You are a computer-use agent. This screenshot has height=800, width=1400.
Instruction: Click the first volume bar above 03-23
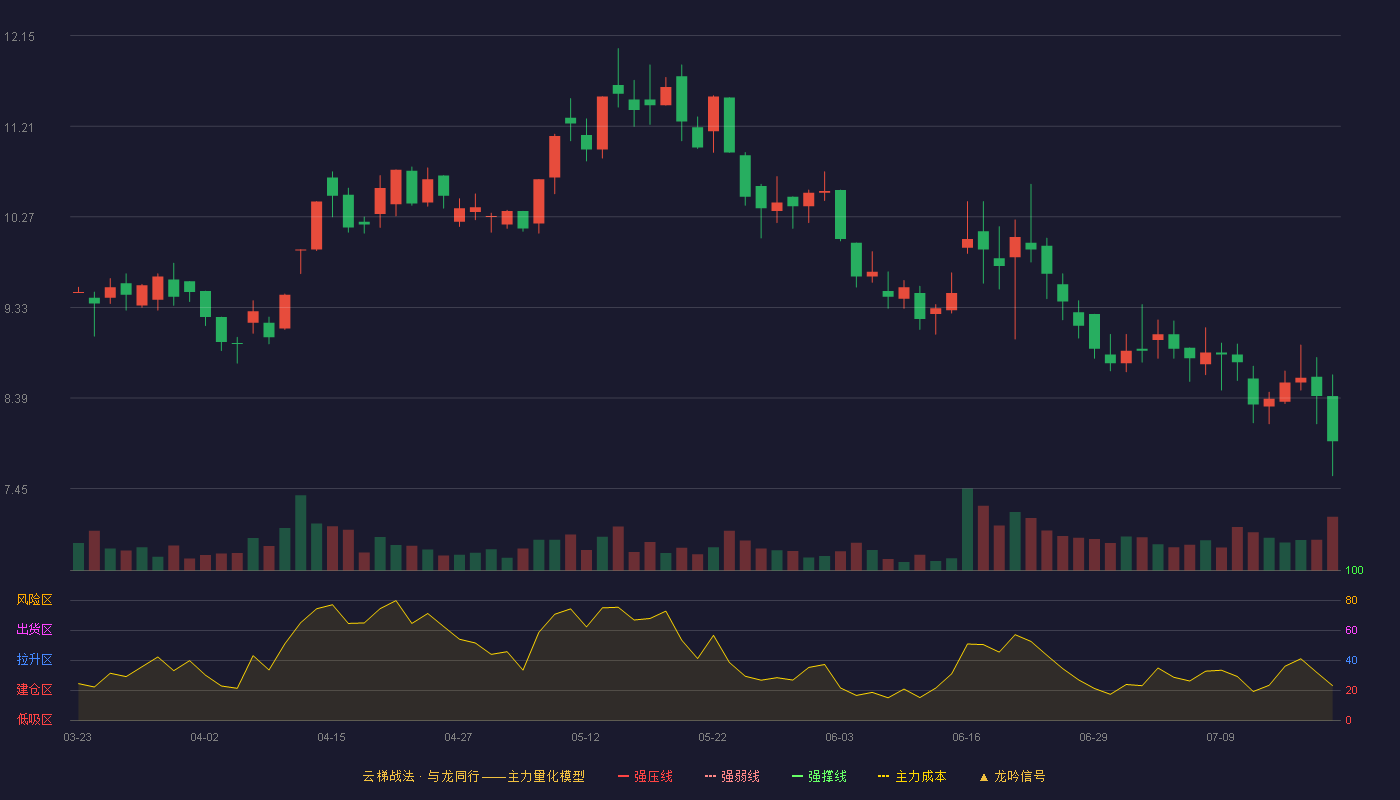click(x=78, y=556)
